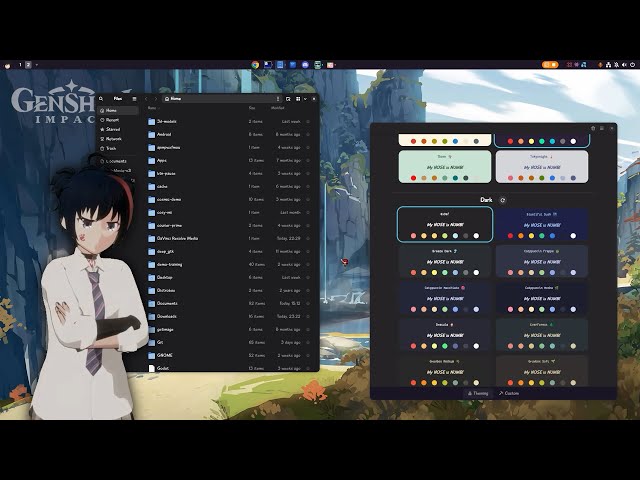Image resolution: width=640 pixels, height=480 pixels.
Task: Select the cache folder
Action: tap(231, 187)
